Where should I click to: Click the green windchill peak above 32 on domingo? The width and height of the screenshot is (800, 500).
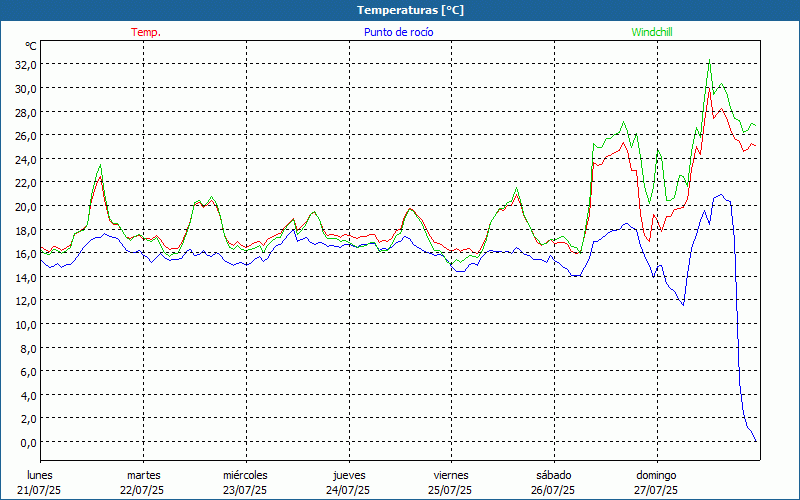(709, 60)
